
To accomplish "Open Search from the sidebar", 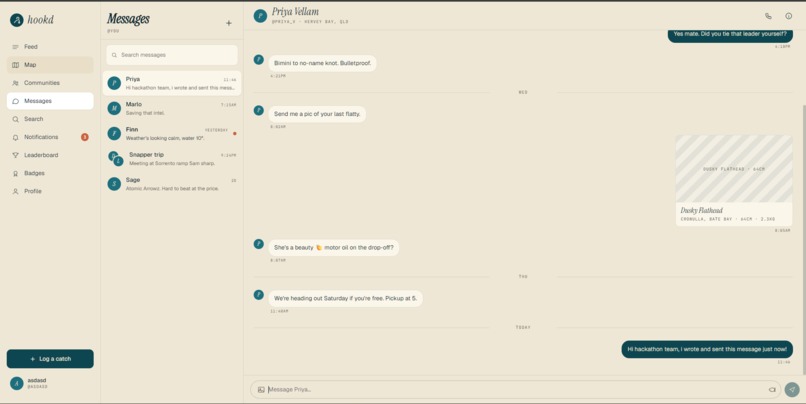I will point(50,119).
